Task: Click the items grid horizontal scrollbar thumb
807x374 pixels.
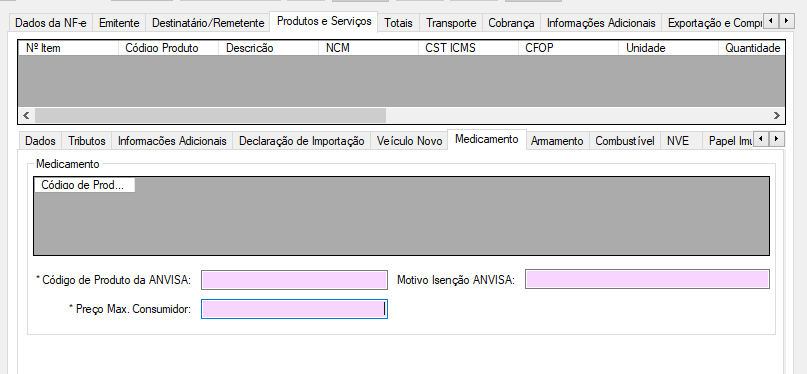Action: click(210, 115)
